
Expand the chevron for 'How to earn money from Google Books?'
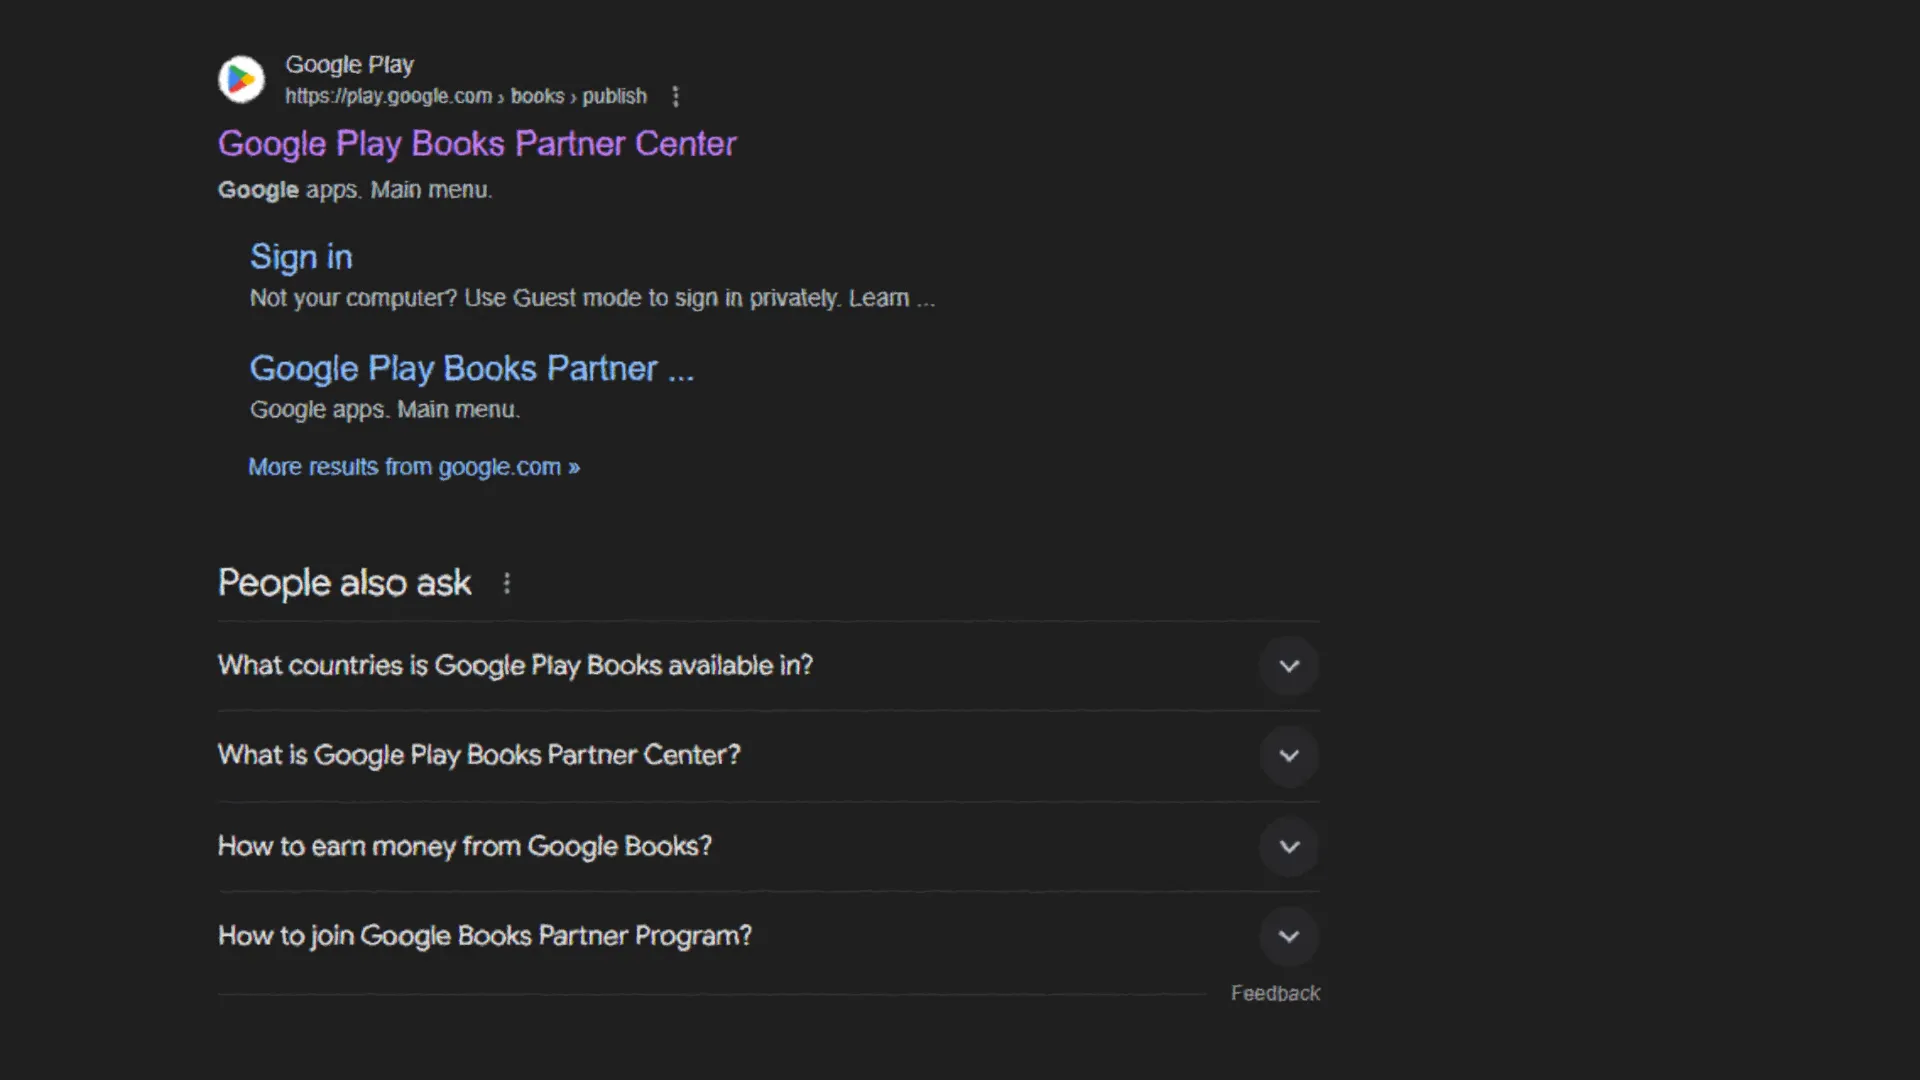[x=1289, y=847]
